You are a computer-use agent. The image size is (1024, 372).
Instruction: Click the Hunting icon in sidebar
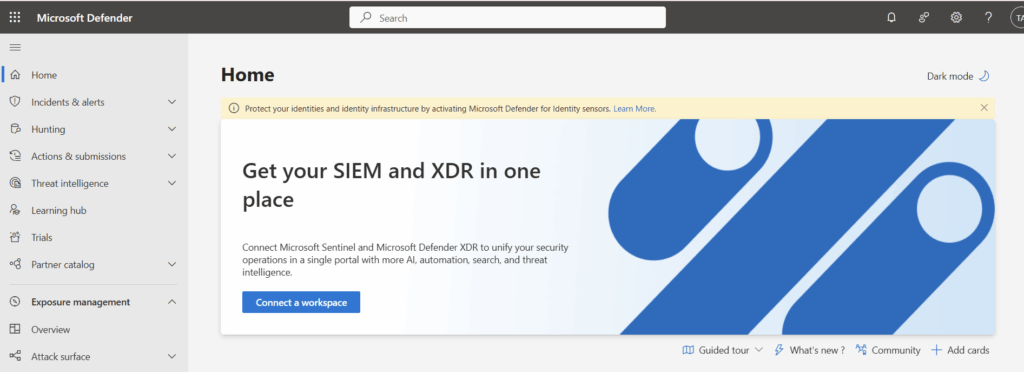(15, 129)
